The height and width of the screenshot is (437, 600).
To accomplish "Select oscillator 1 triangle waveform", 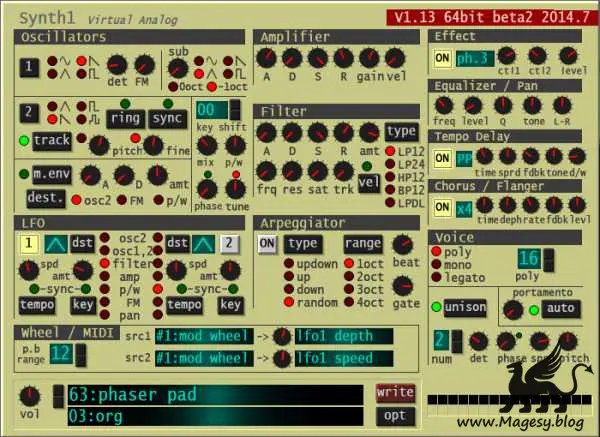I will tap(52, 74).
